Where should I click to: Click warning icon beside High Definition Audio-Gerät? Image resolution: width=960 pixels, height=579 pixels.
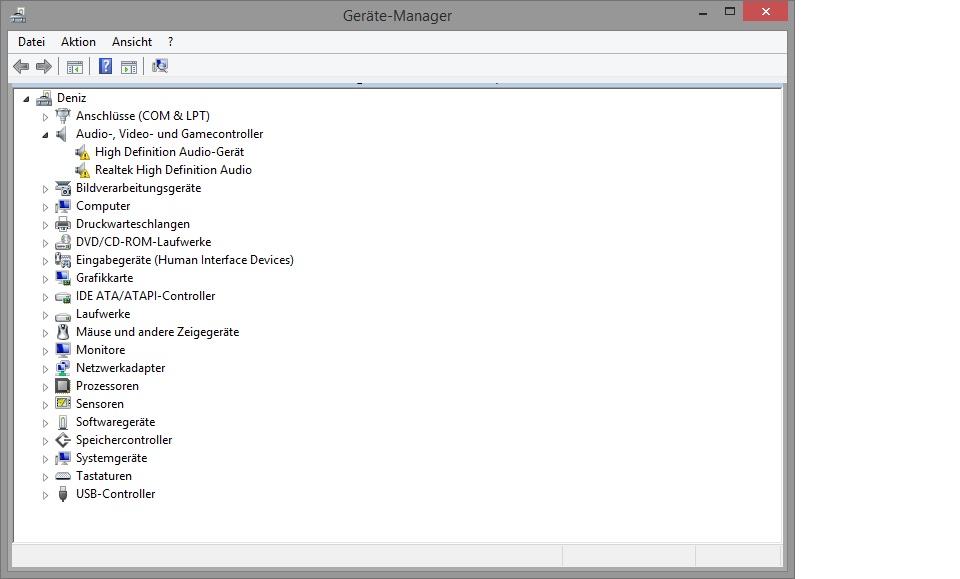(x=82, y=152)
